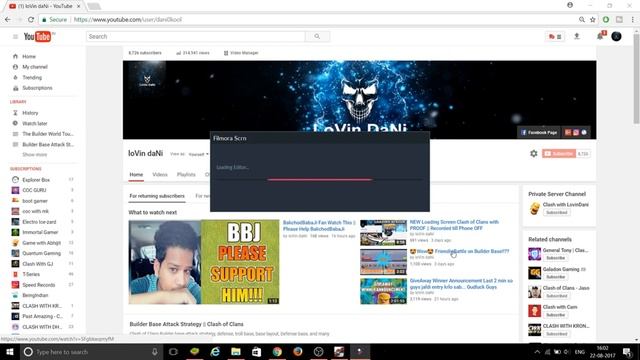
Task: Open GiveAway Winner Announcement video link
Action: coord(461,284)
